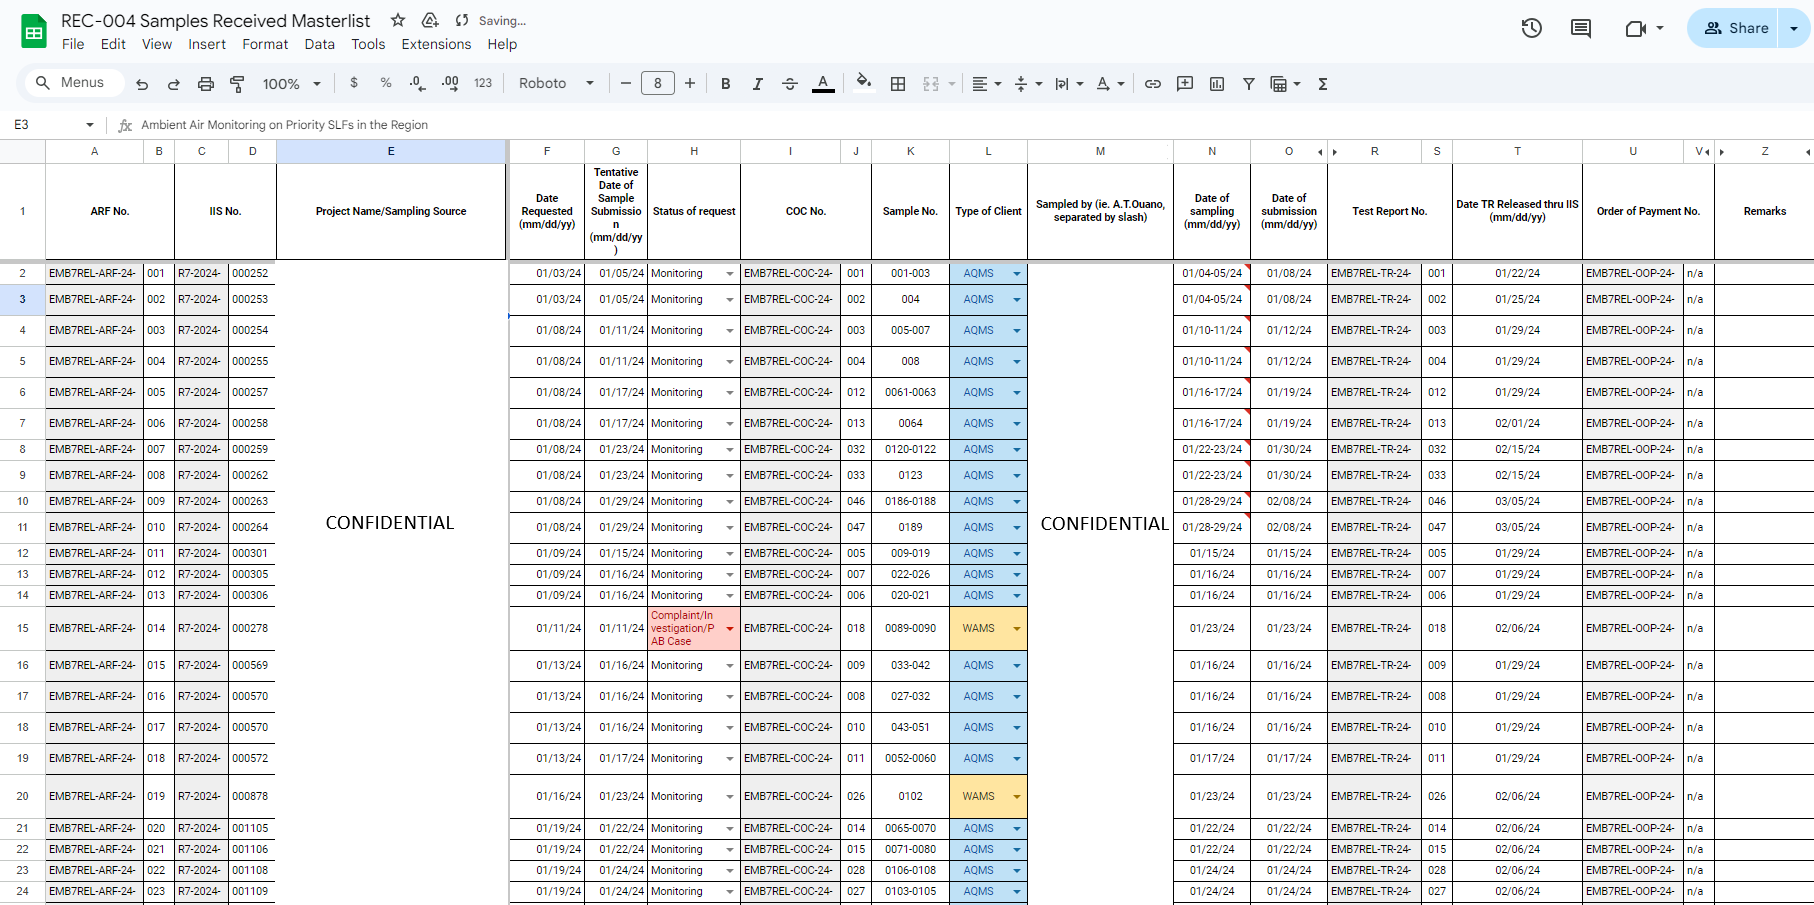The width and height of the screenshot is (1814, 905).
Task: Toggle bold formatting
Action: tap(726, 84)
